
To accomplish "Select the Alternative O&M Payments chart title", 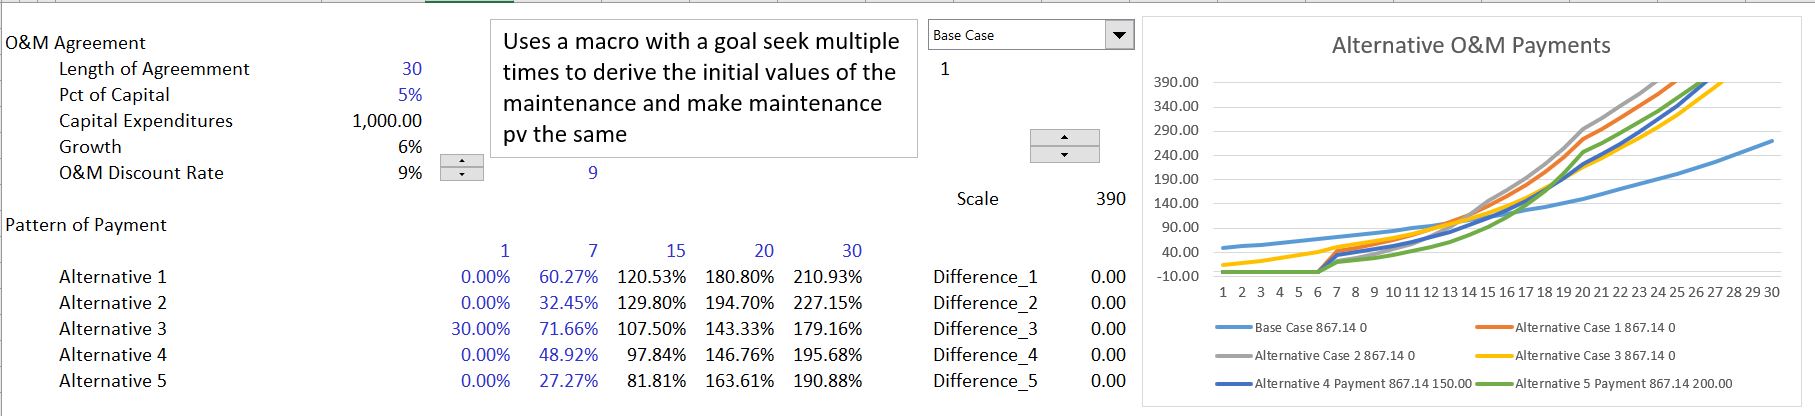I will tap(1470, 46).
